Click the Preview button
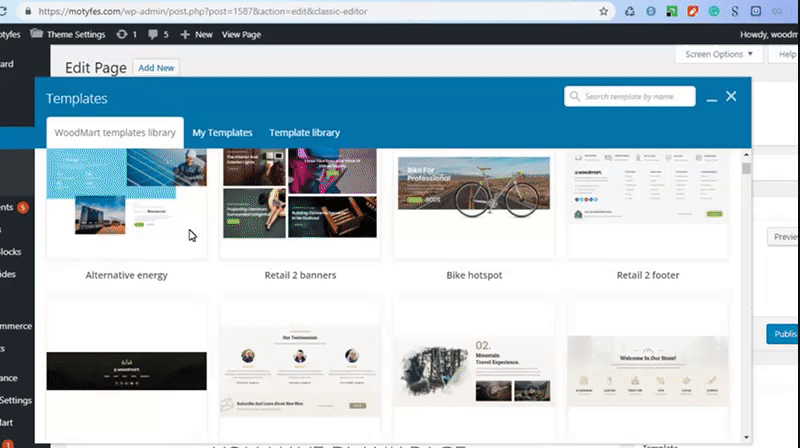Image resolution: width=800 pixels, height=448 pixels. click(784, 237)
